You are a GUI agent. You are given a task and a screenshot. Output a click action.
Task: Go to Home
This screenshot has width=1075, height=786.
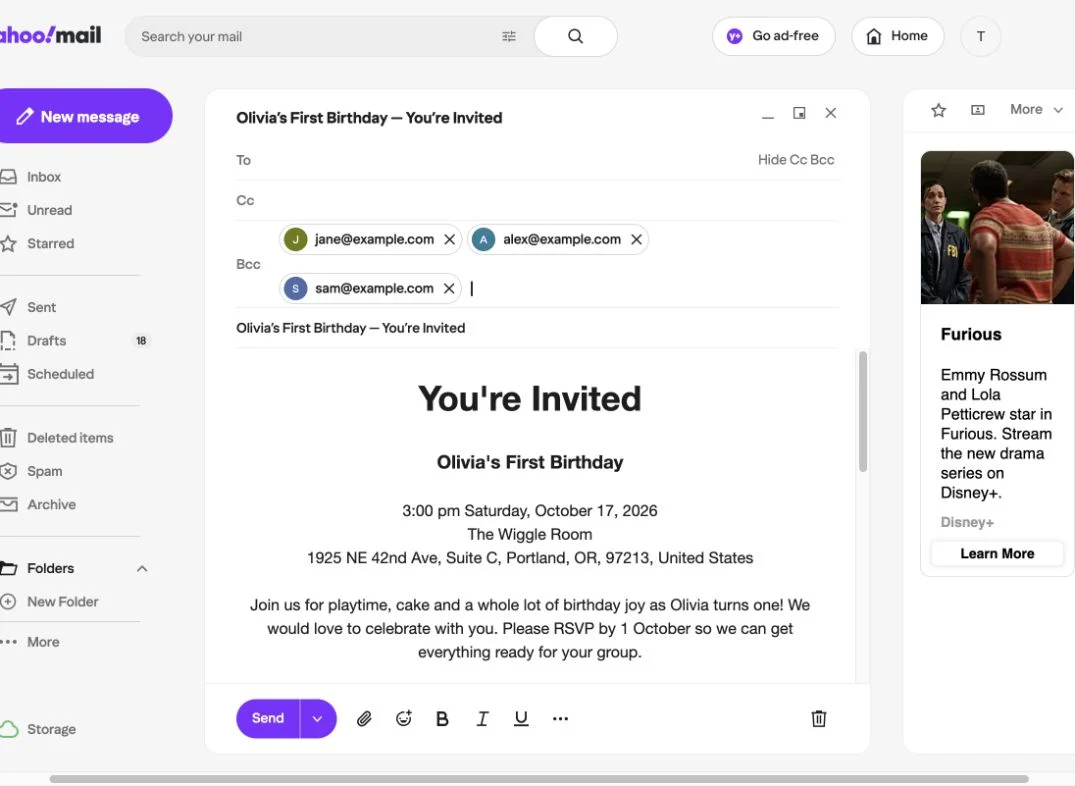pyautogui.click(x=897, y=36)
